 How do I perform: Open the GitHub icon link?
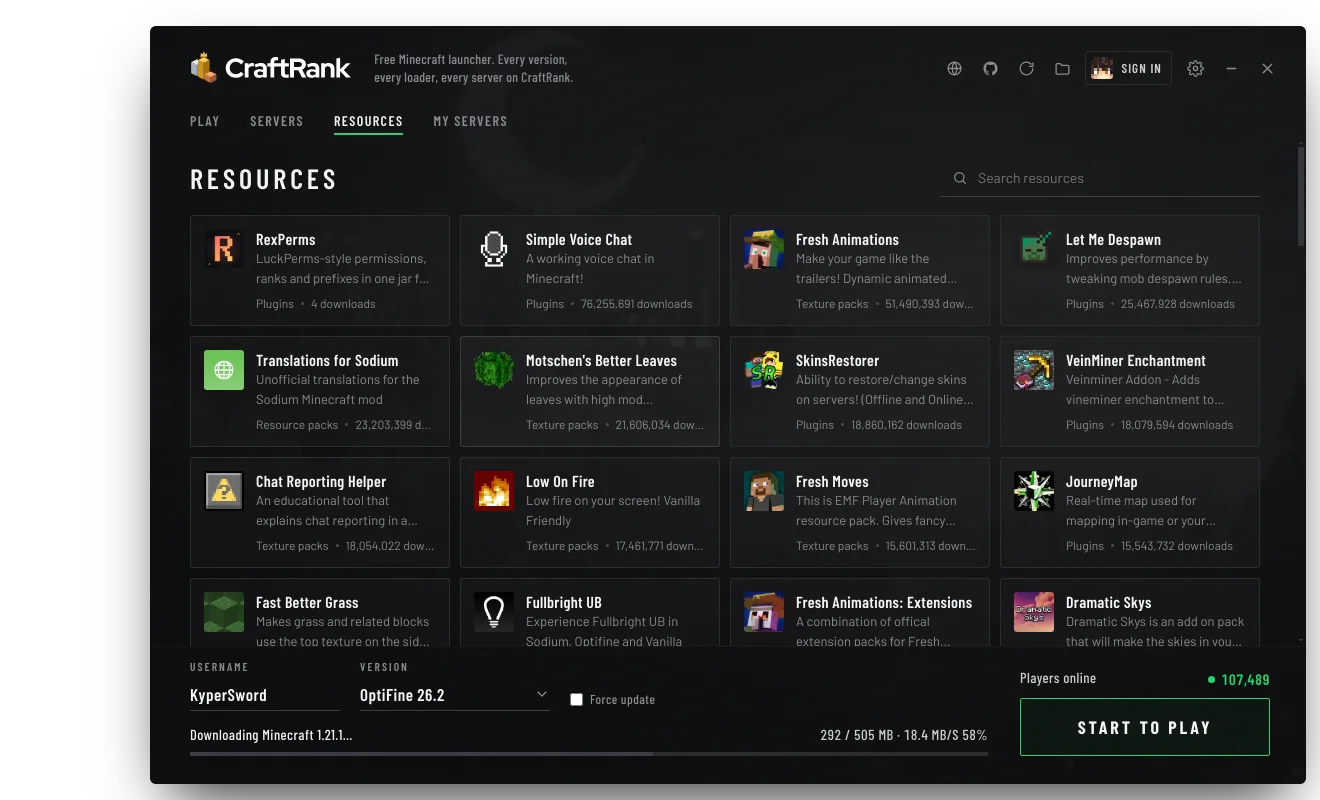click(991, 69)
